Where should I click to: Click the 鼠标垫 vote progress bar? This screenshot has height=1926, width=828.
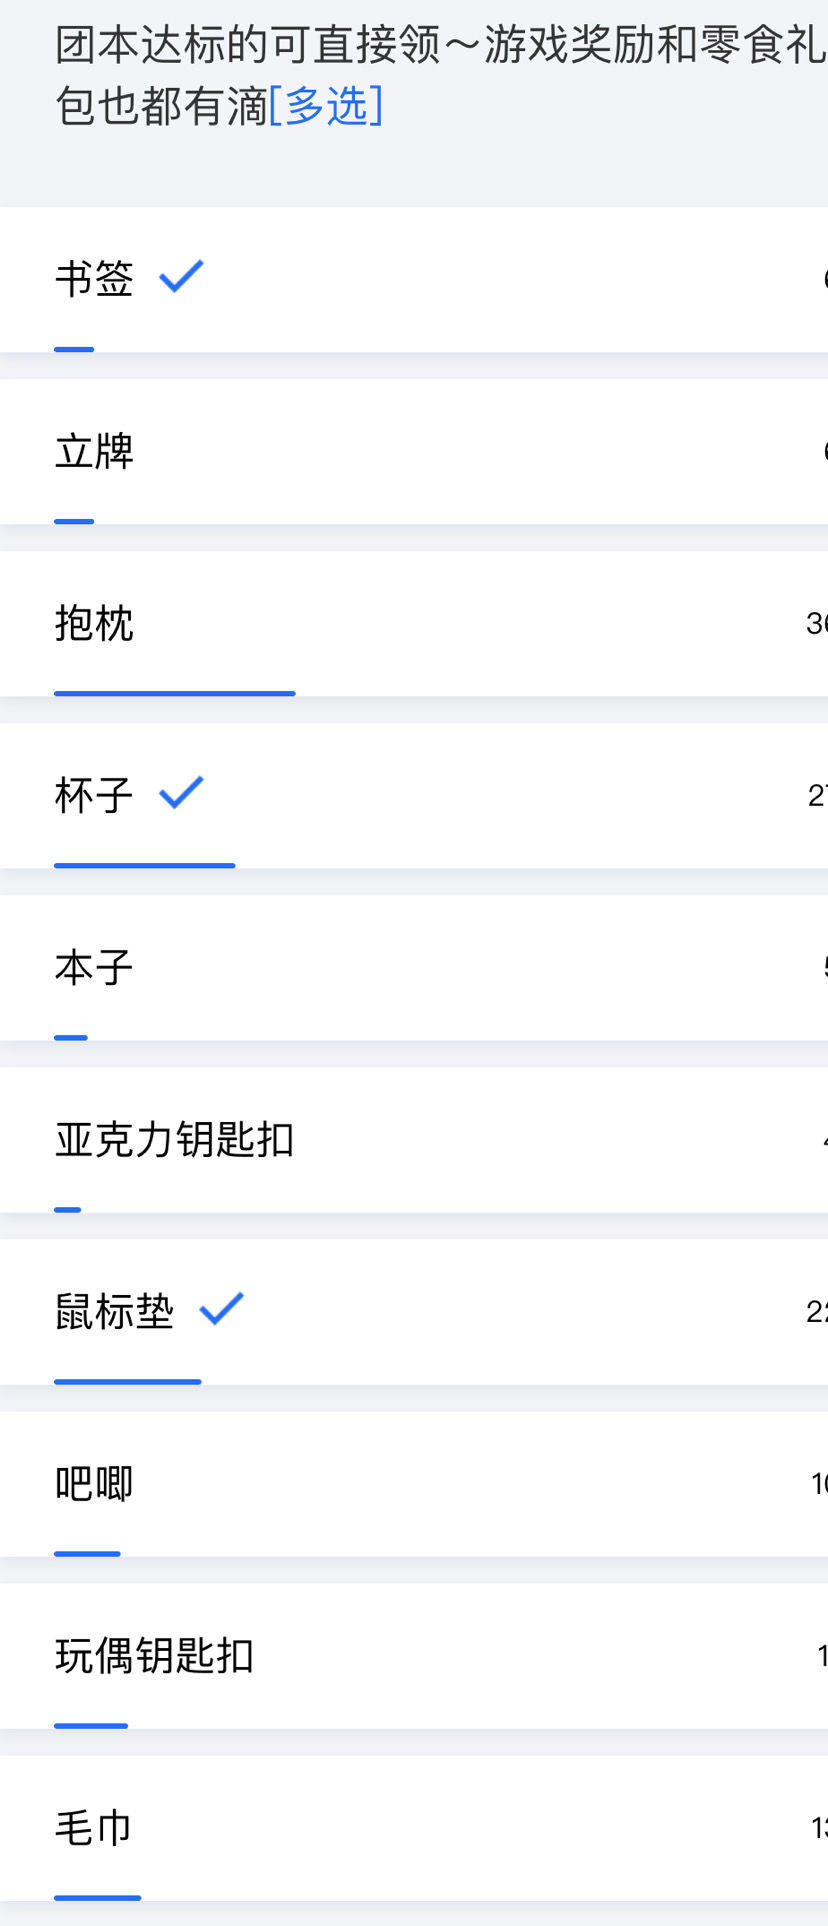point(128,1381)
